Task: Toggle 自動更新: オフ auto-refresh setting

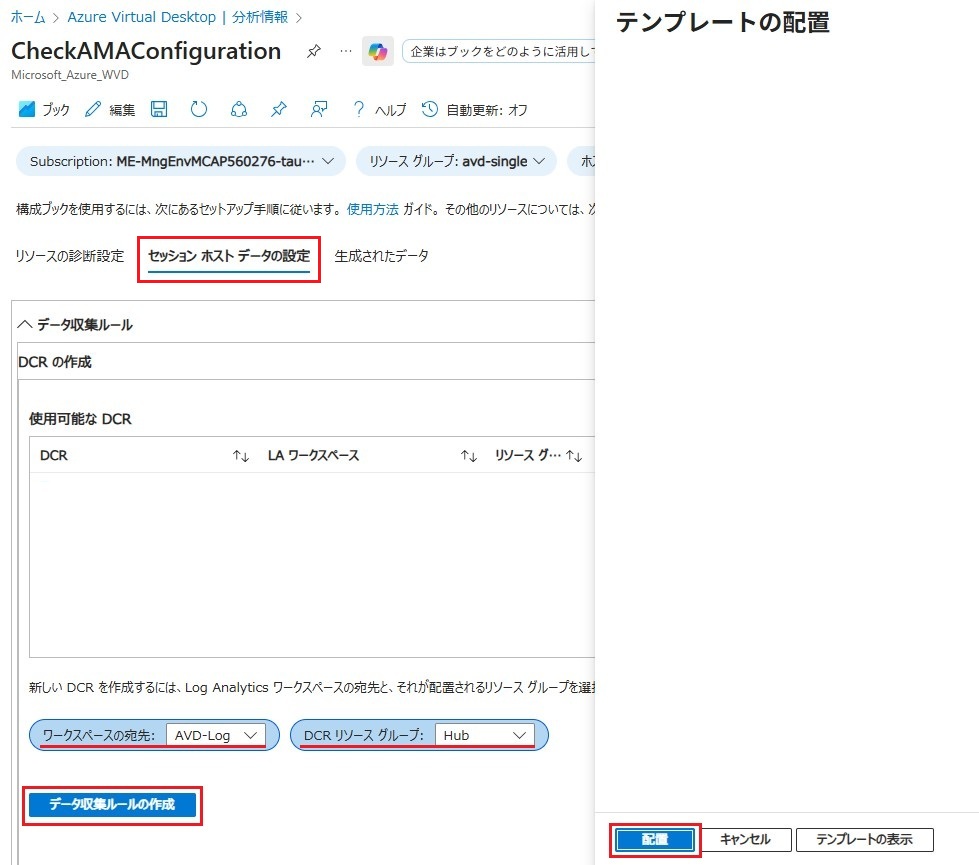Action: click(475, 110)
